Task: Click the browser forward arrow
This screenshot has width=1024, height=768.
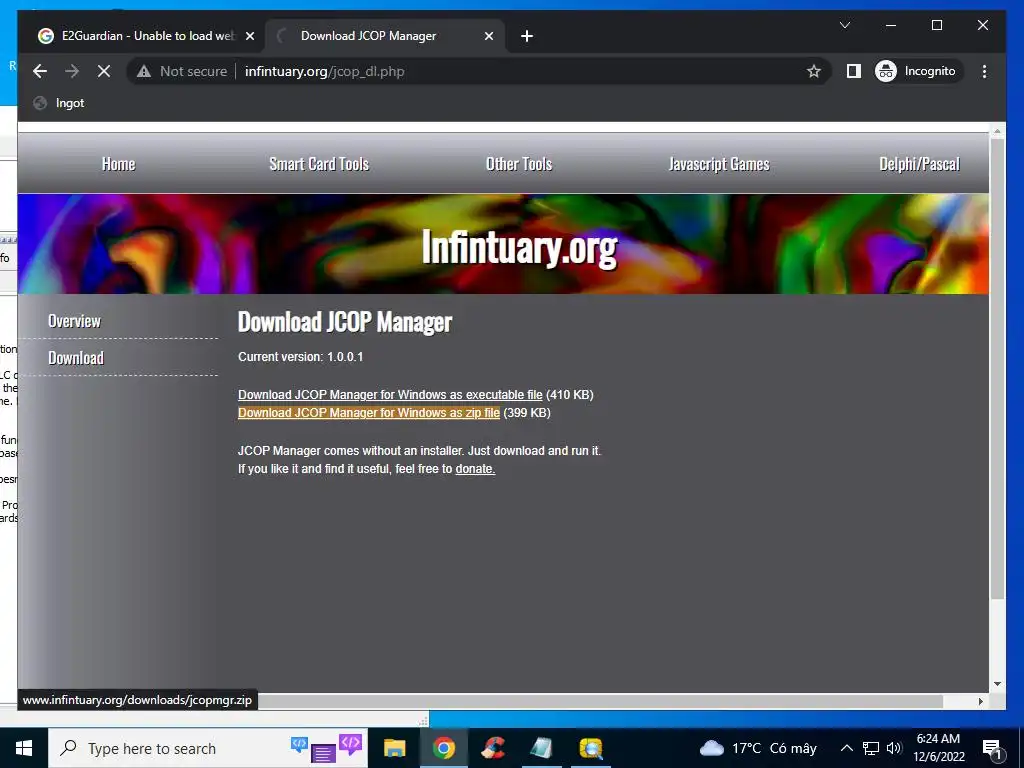Action: point(72,71)
